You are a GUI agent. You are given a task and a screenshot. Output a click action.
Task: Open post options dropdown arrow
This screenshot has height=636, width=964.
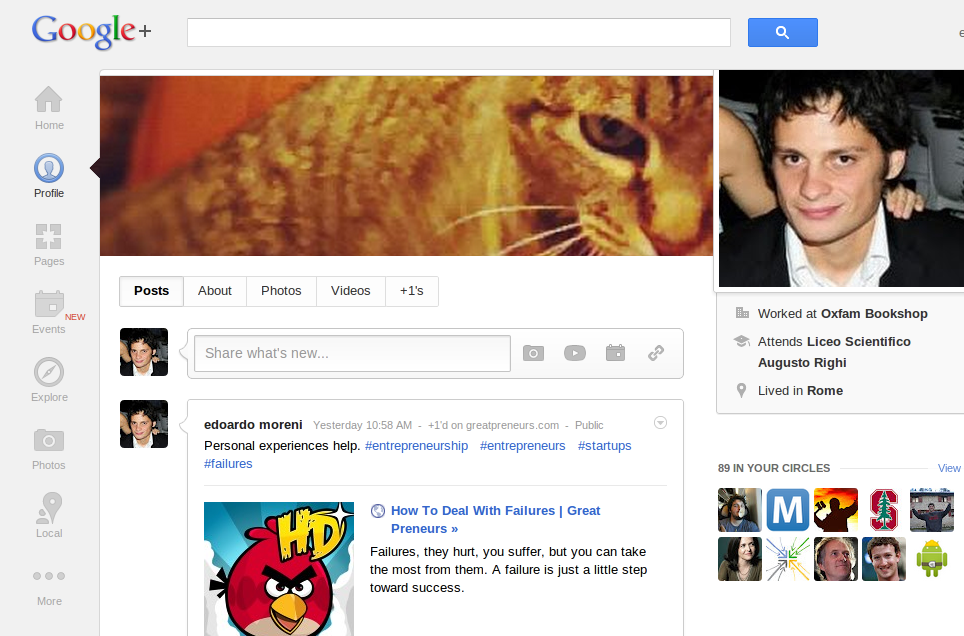pos(660,423)
